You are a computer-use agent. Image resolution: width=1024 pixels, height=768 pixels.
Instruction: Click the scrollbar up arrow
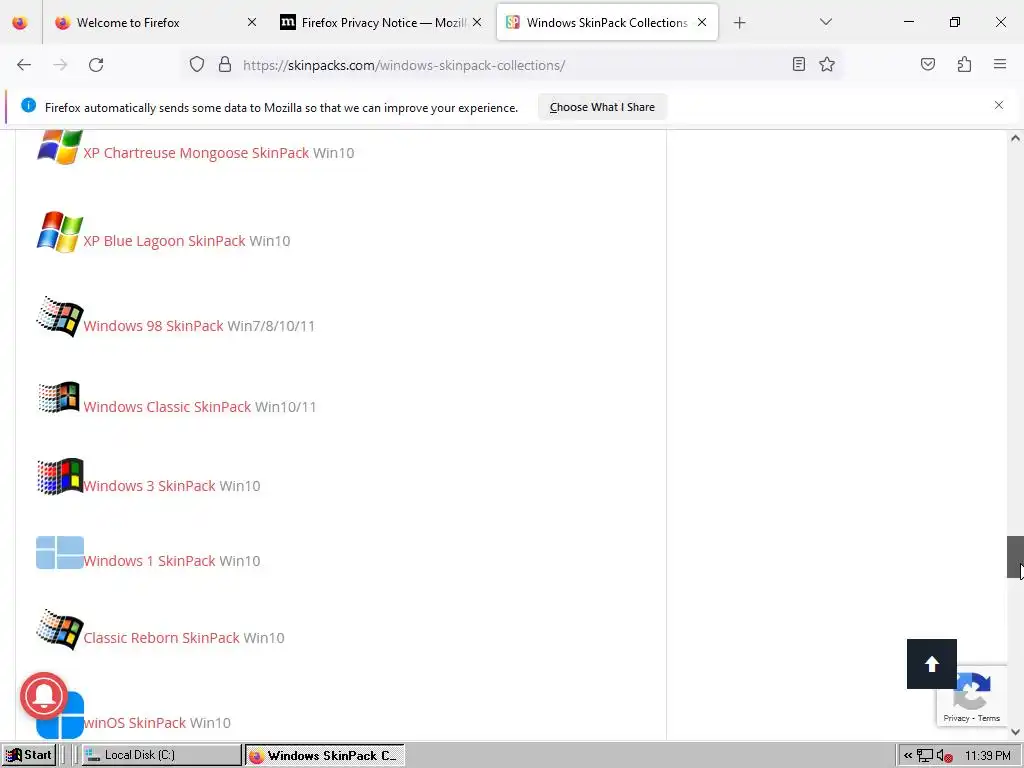pos(1015,138)
